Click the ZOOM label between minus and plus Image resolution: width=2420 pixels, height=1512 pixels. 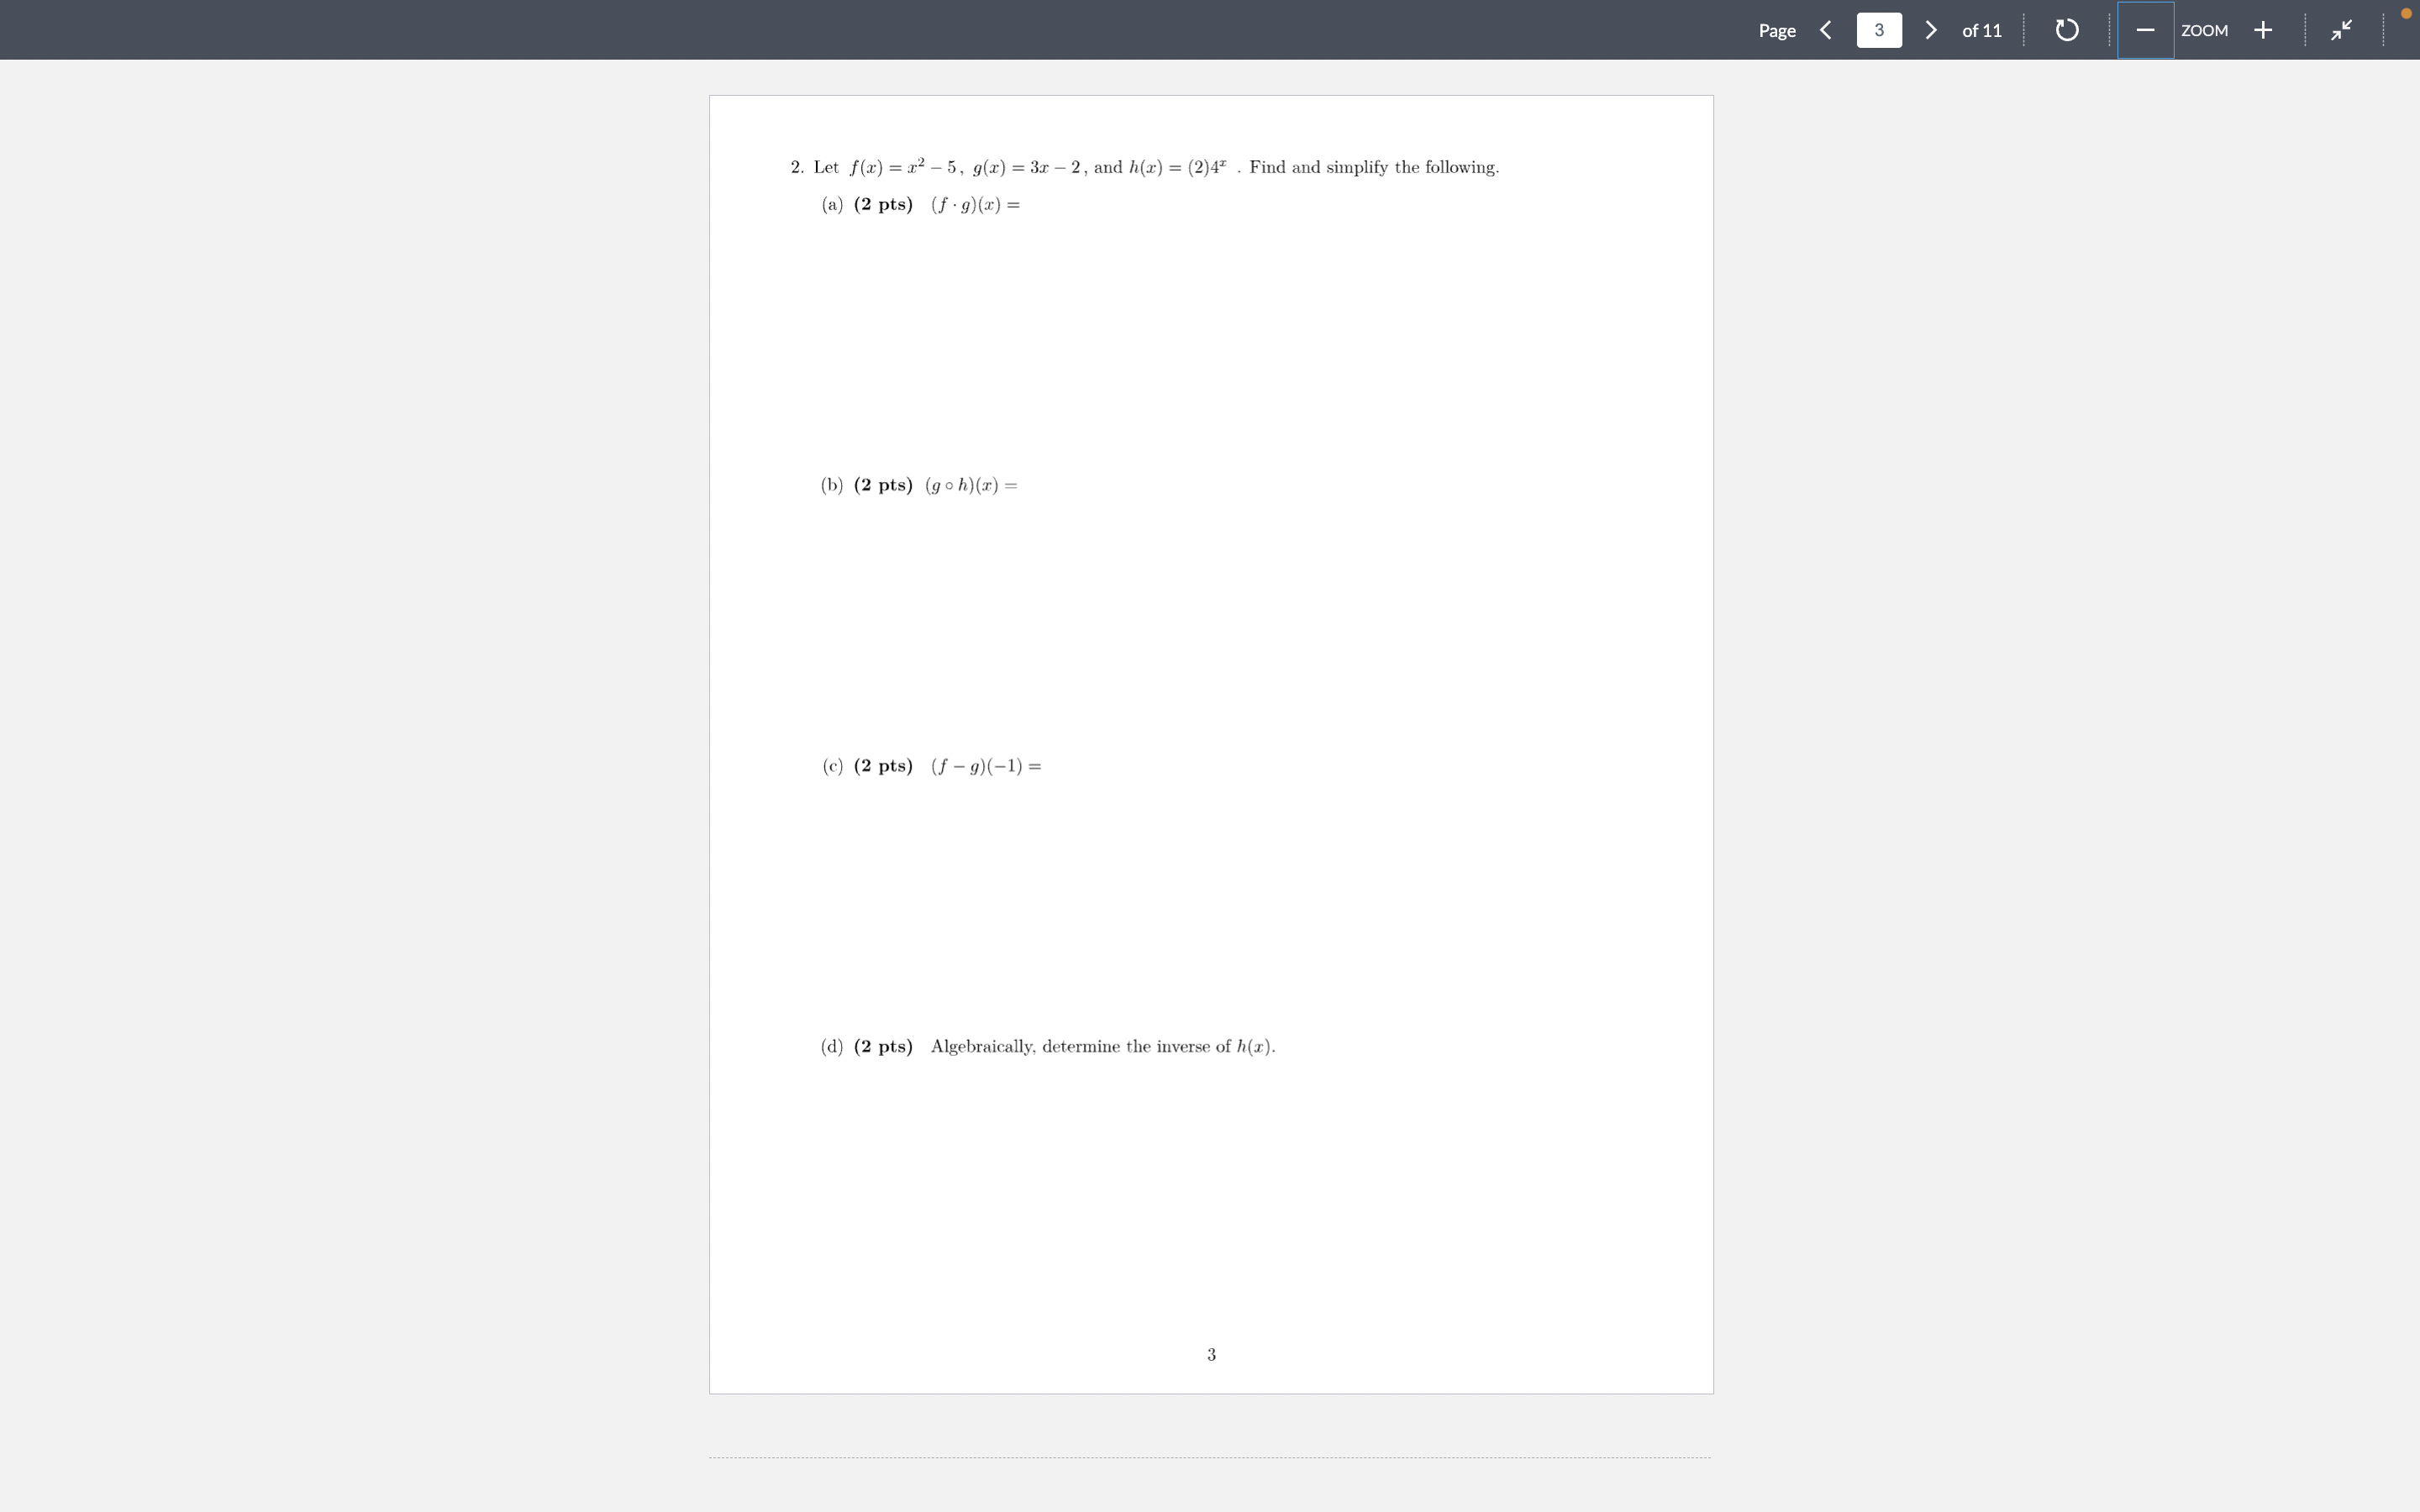[2206, 30]
